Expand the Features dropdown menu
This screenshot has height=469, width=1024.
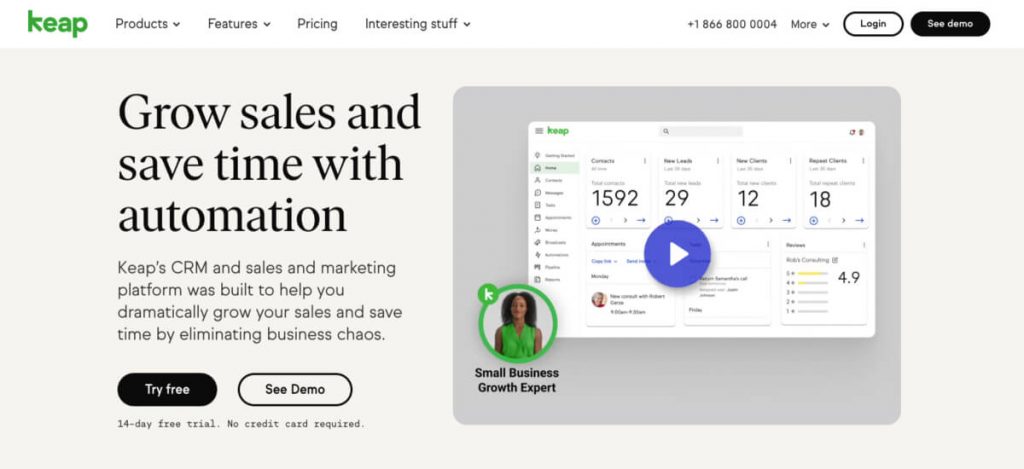click(239, 24)
